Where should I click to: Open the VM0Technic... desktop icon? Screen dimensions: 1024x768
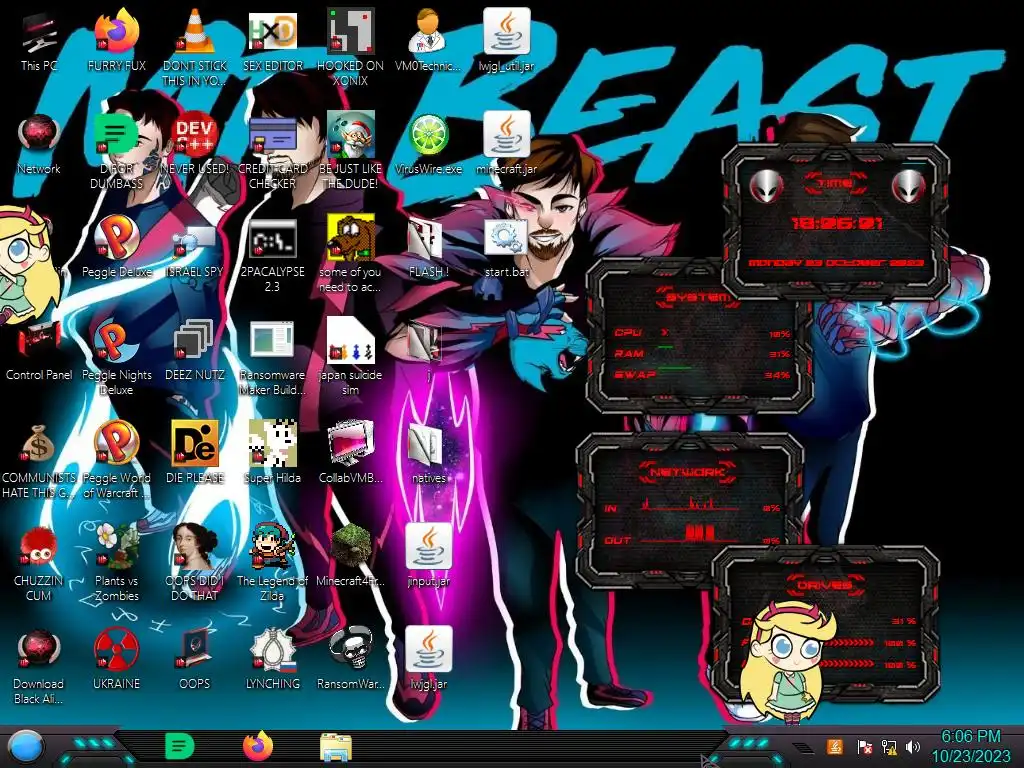428,41
